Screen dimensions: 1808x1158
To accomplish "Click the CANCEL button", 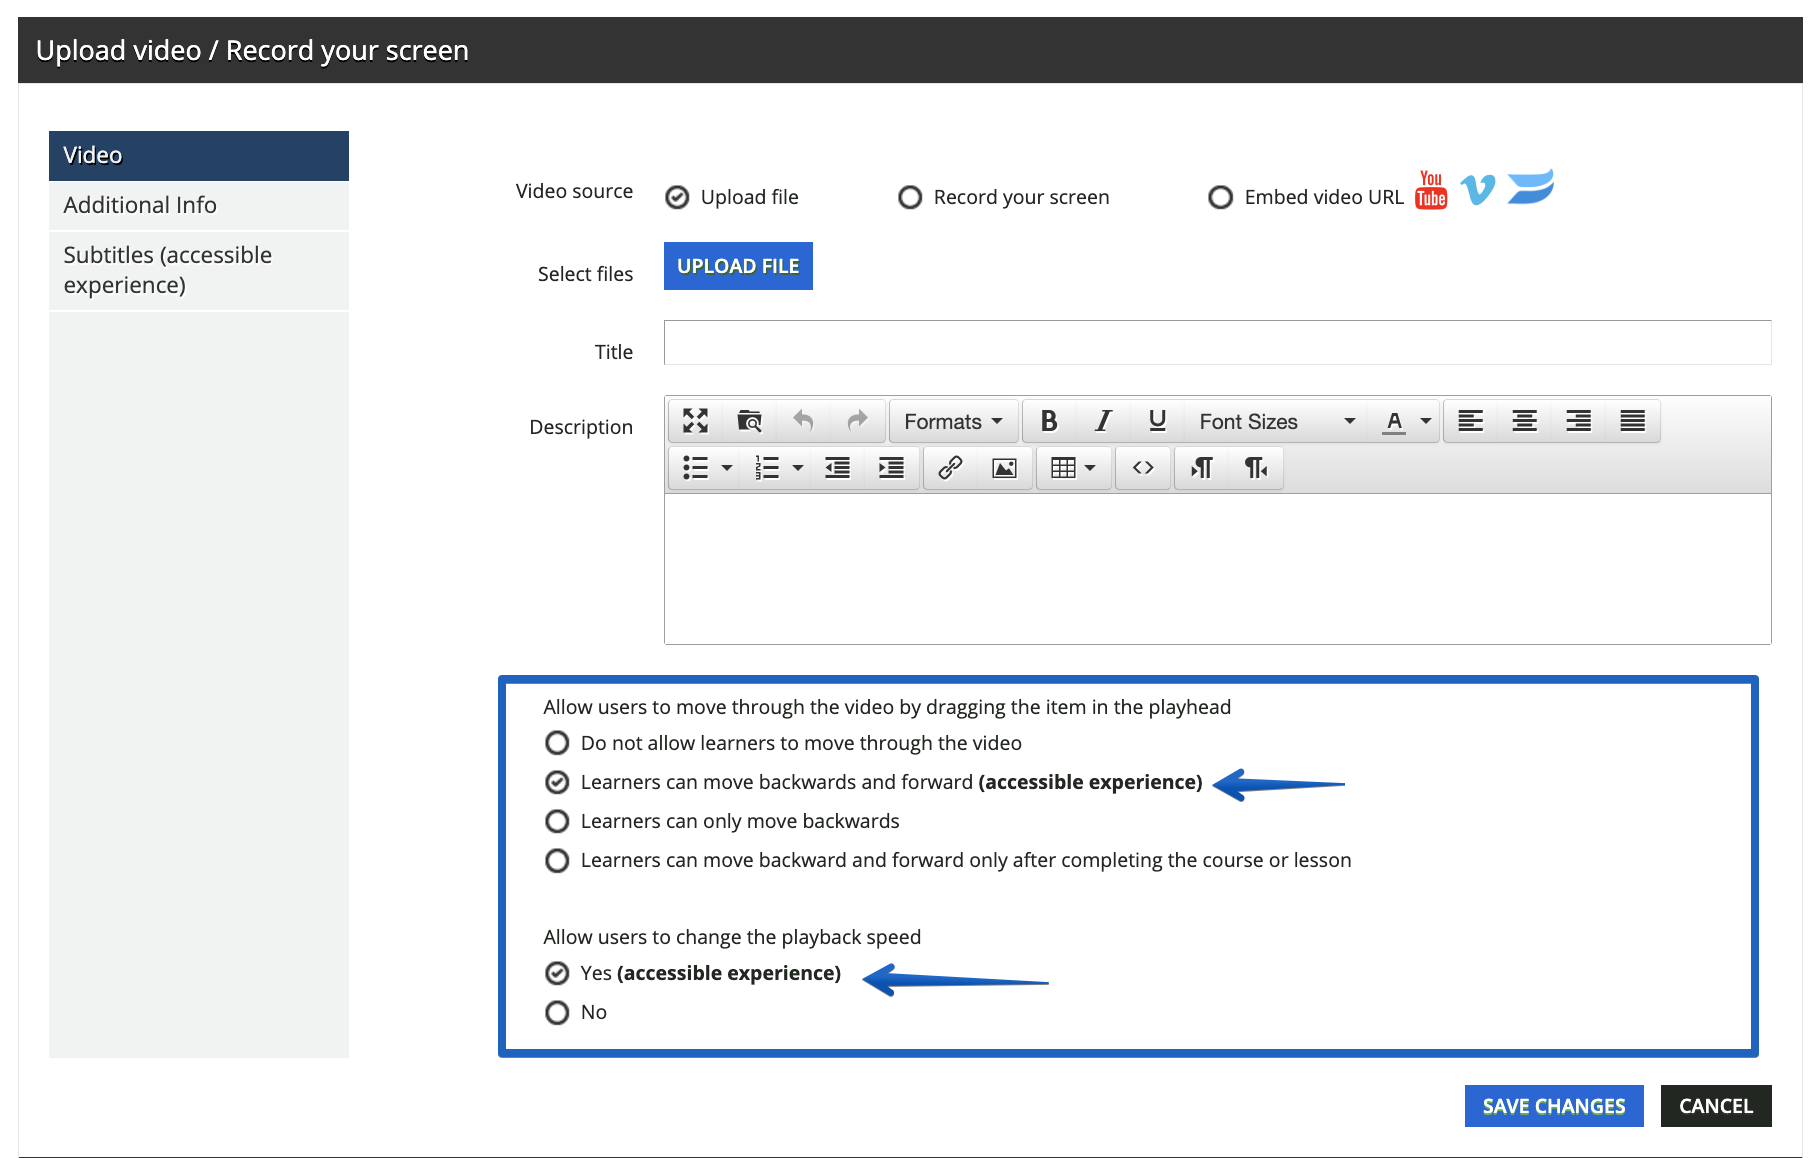I will (1716, 1106).
